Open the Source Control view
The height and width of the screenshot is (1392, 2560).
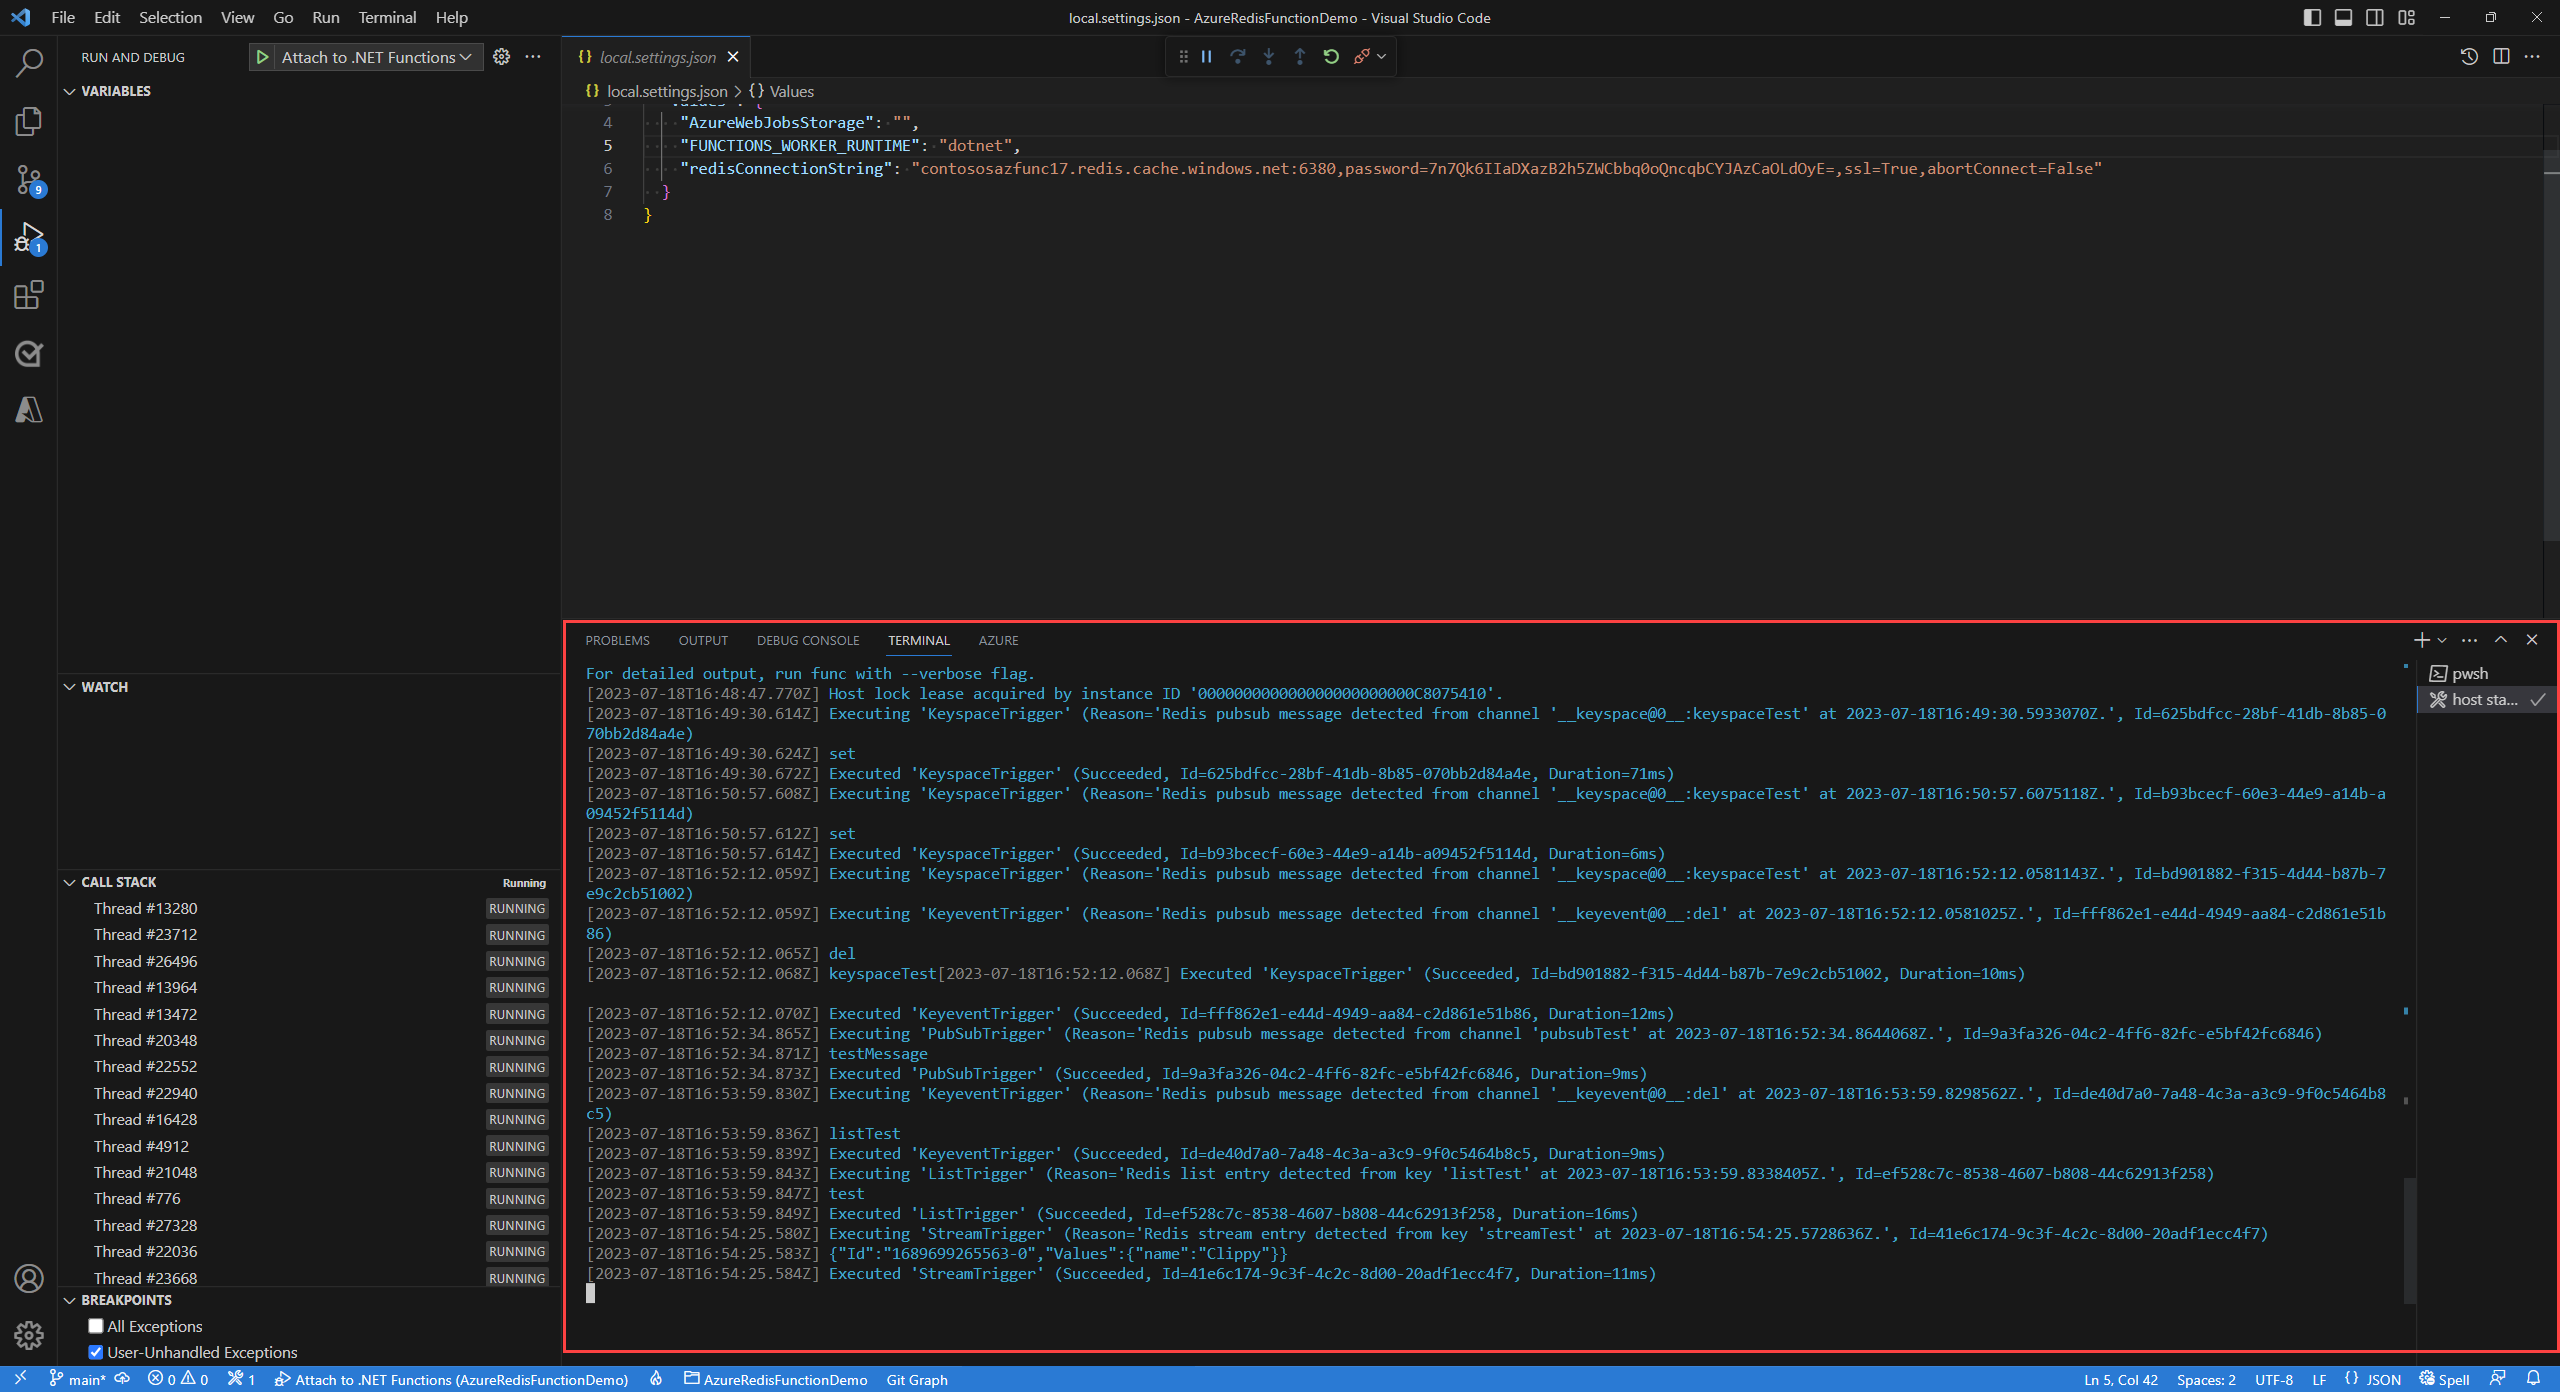[x=29, y=180]
